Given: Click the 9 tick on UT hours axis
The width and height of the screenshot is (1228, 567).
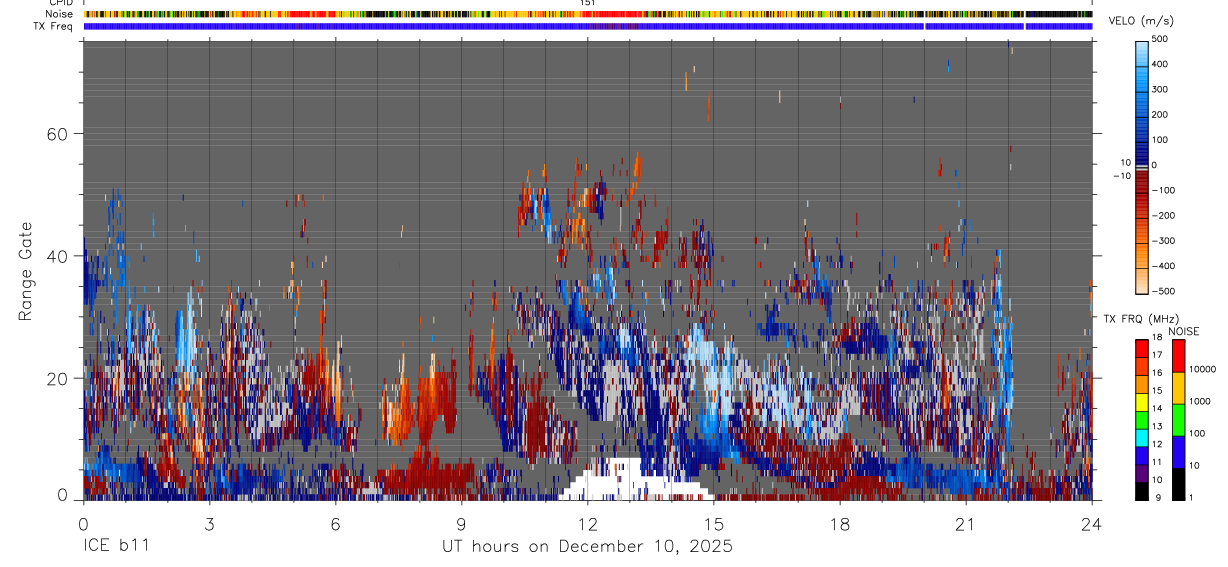Looking at the screenshot, I should tap(462, 523).
